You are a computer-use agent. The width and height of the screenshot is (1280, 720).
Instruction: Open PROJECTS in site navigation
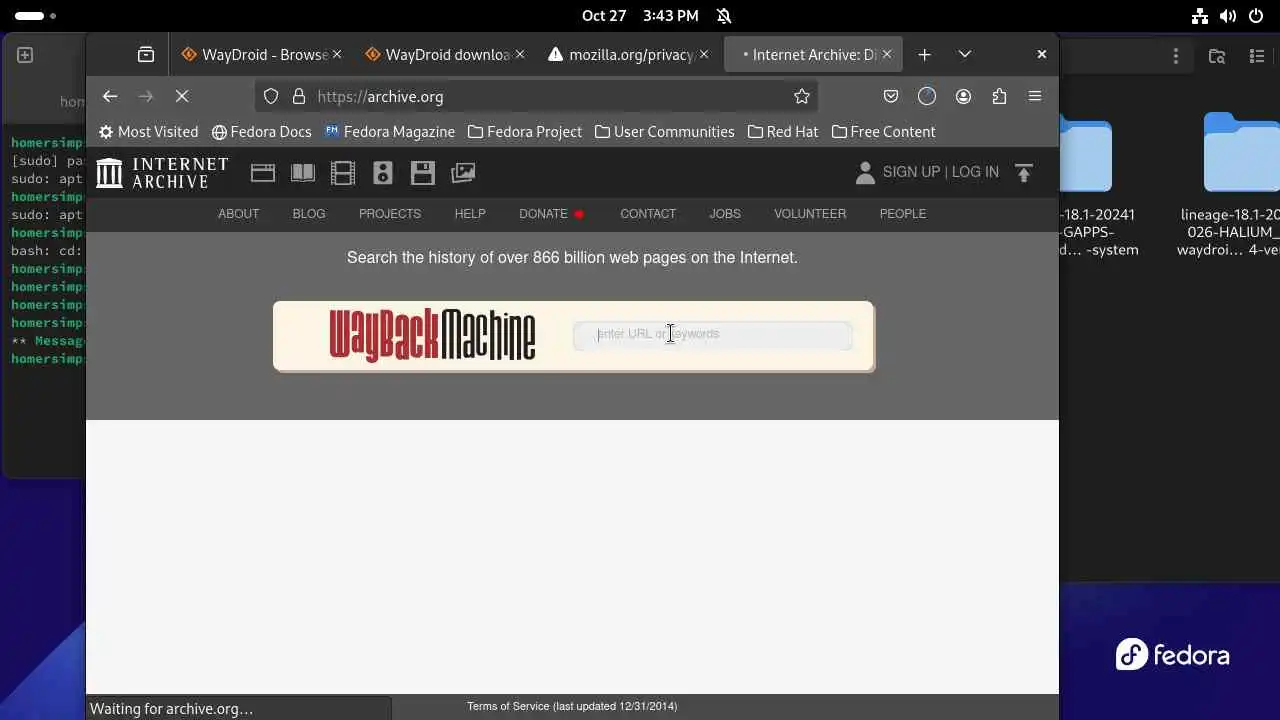[390, 214]
